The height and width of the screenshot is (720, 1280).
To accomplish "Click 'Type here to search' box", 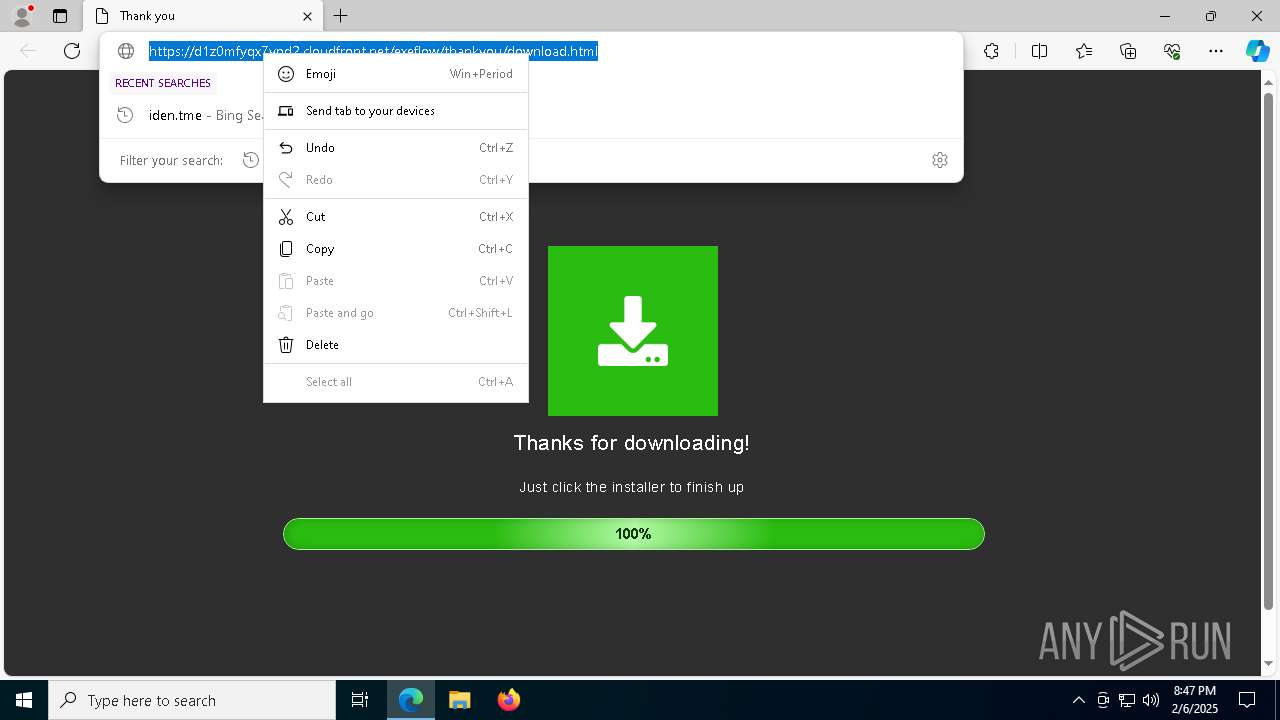I will click(x=192, y=700).
